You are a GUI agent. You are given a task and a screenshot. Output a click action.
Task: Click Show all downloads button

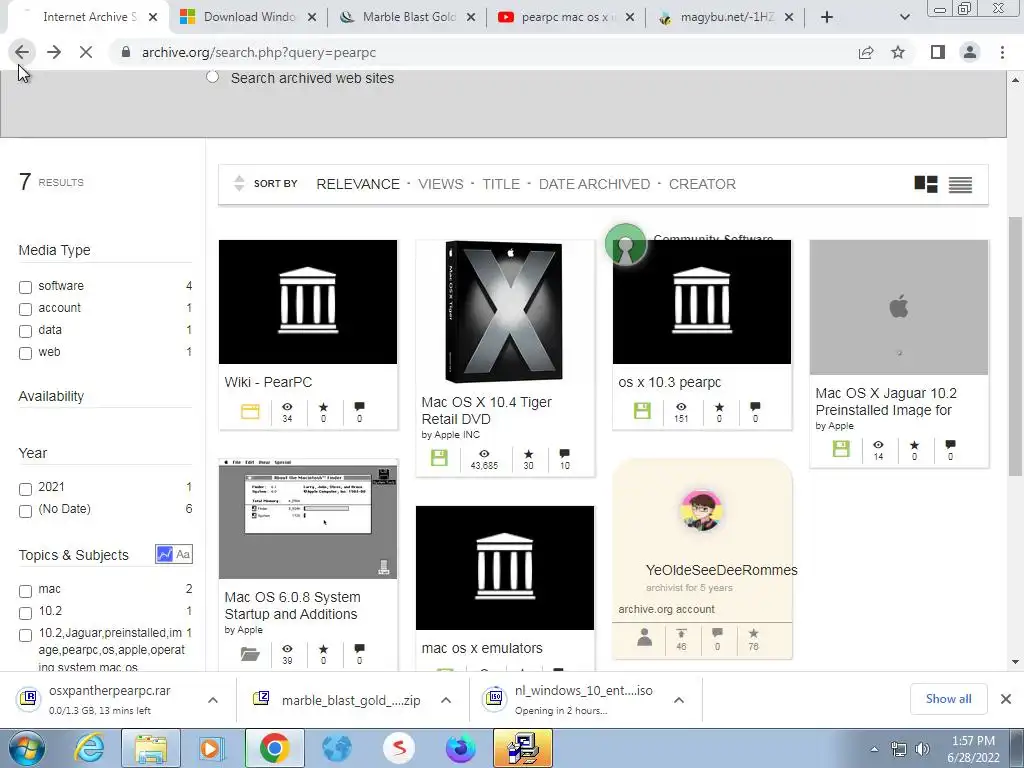[x=948, y=699]
